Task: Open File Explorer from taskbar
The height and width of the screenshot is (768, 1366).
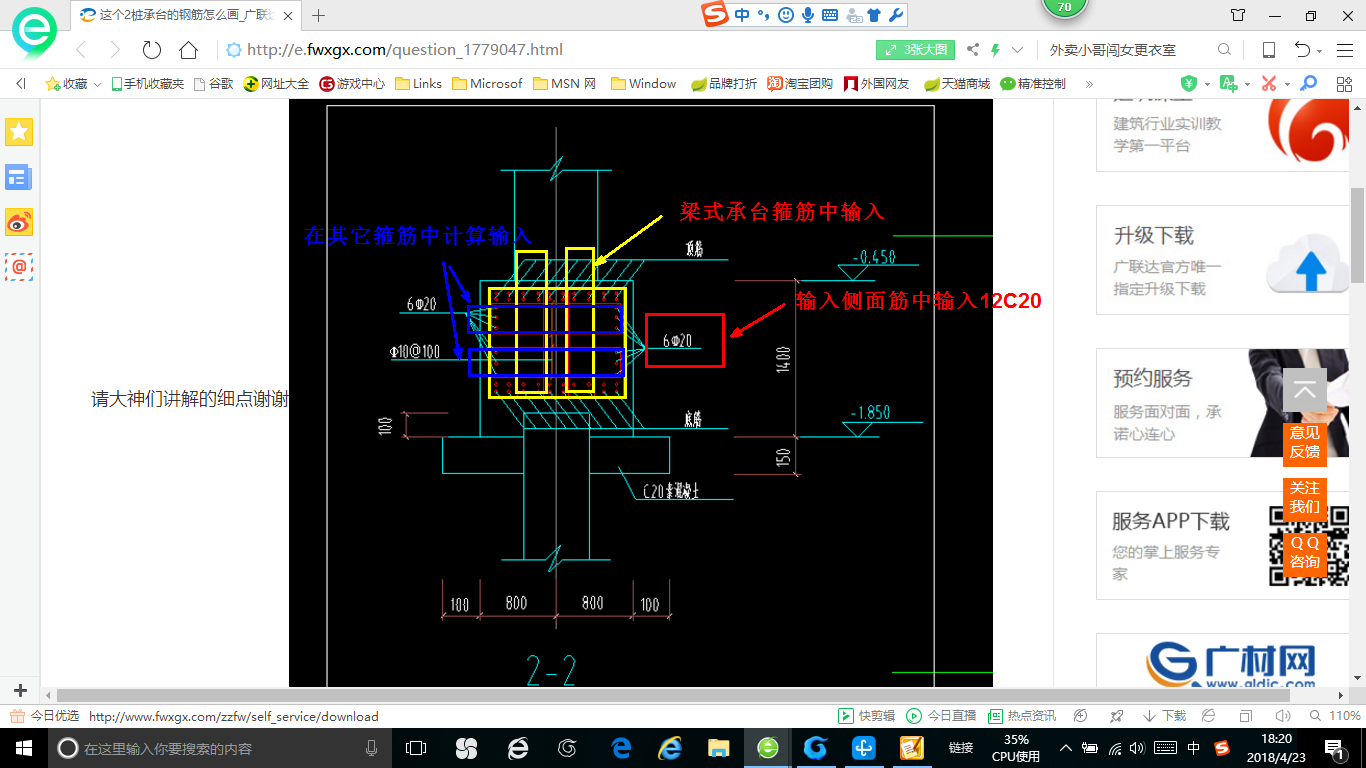Action: click(x=718, y=748)
